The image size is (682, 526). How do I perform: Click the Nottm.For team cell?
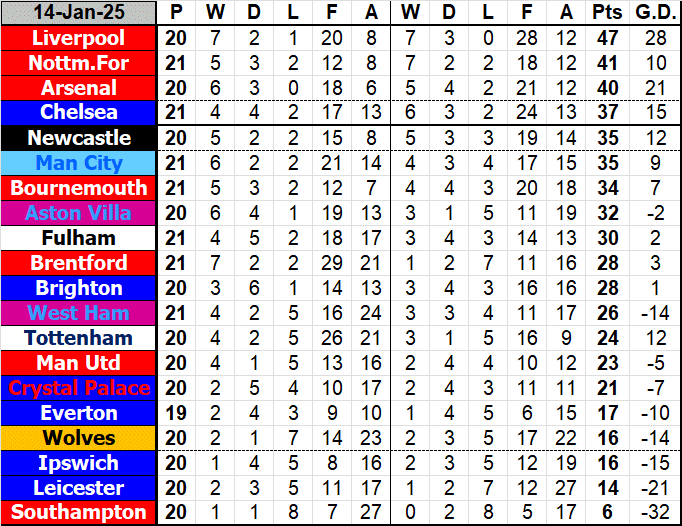coord(79,63)
